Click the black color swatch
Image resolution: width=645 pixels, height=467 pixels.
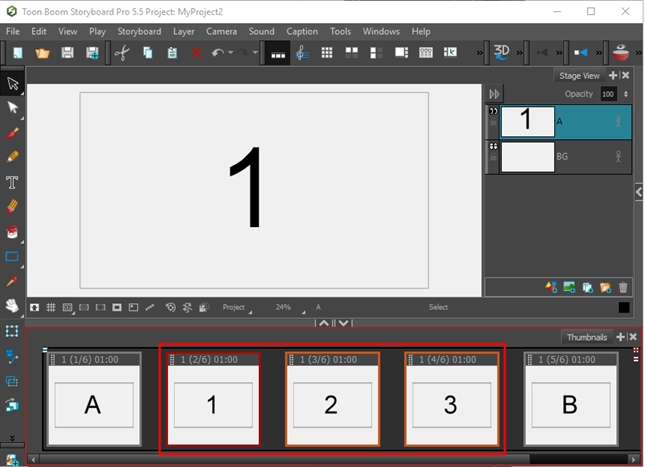[624, 308]
